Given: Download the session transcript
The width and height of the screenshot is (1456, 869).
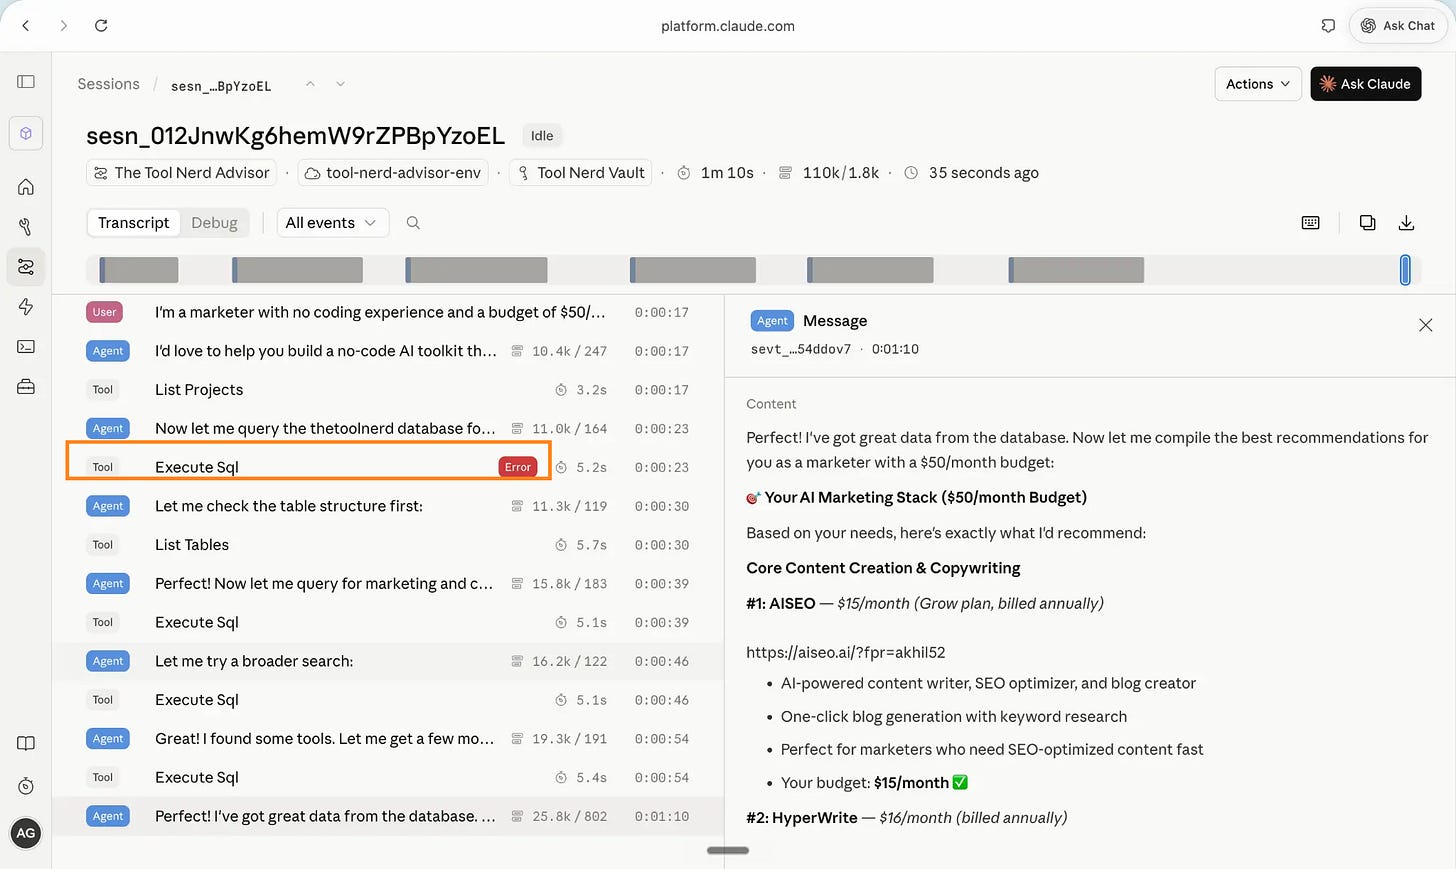Looking at the screenshot, I should (x=1406, y=223).
